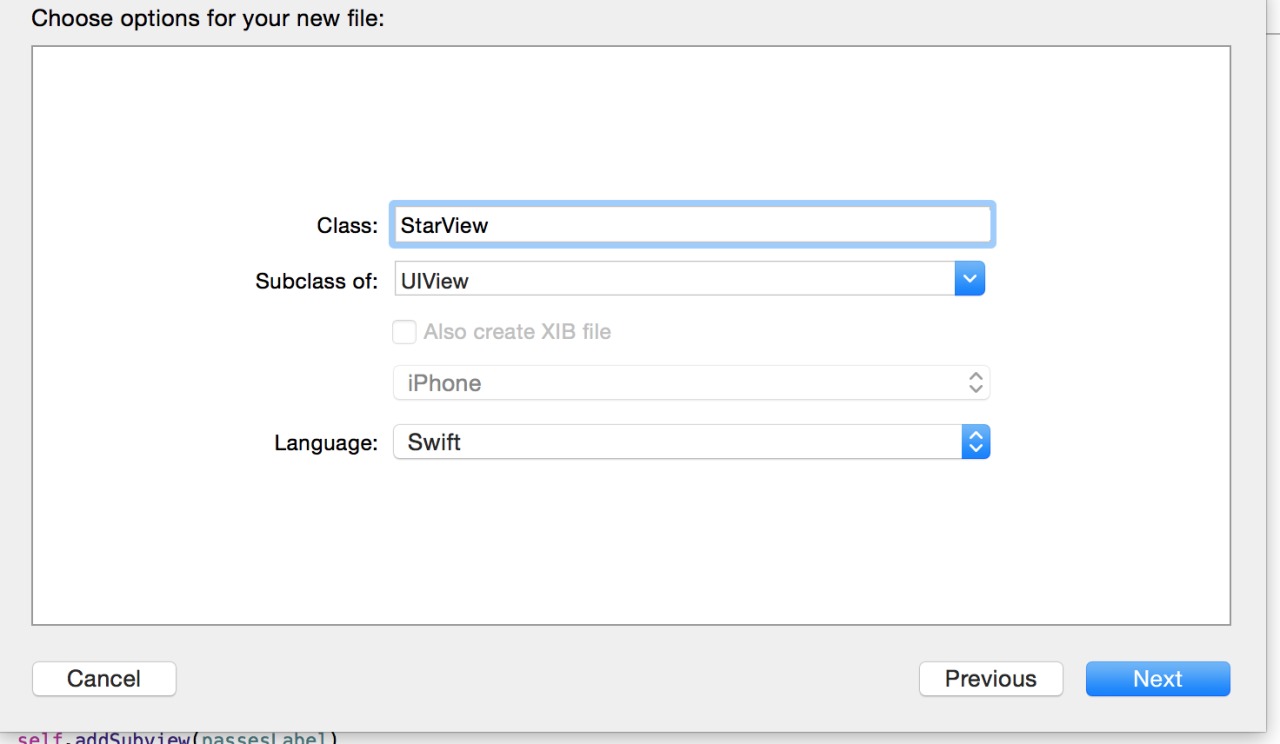Image resolution: width=1280 pixels, height=744 pixels.
Task: Go back with the Previous button
Action: click(x=991, y=679)
